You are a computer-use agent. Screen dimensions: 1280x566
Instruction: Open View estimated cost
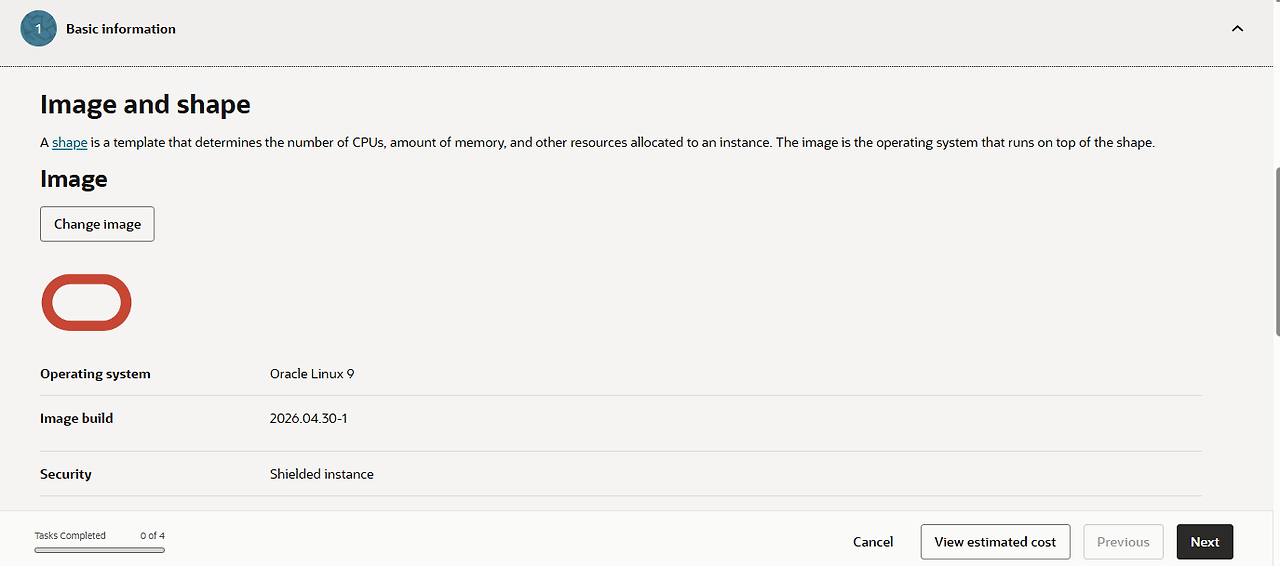click(995, 542)
